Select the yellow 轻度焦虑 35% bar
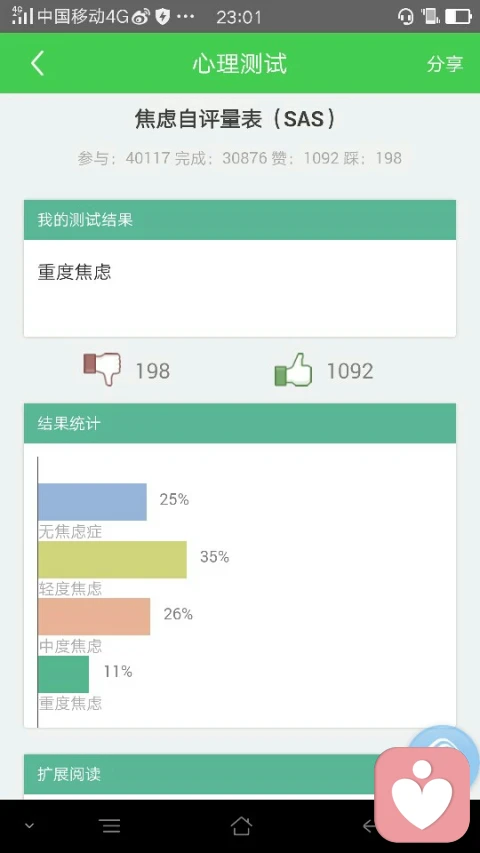The height and width of the screenshot is (853, 480). pos(112,559)
